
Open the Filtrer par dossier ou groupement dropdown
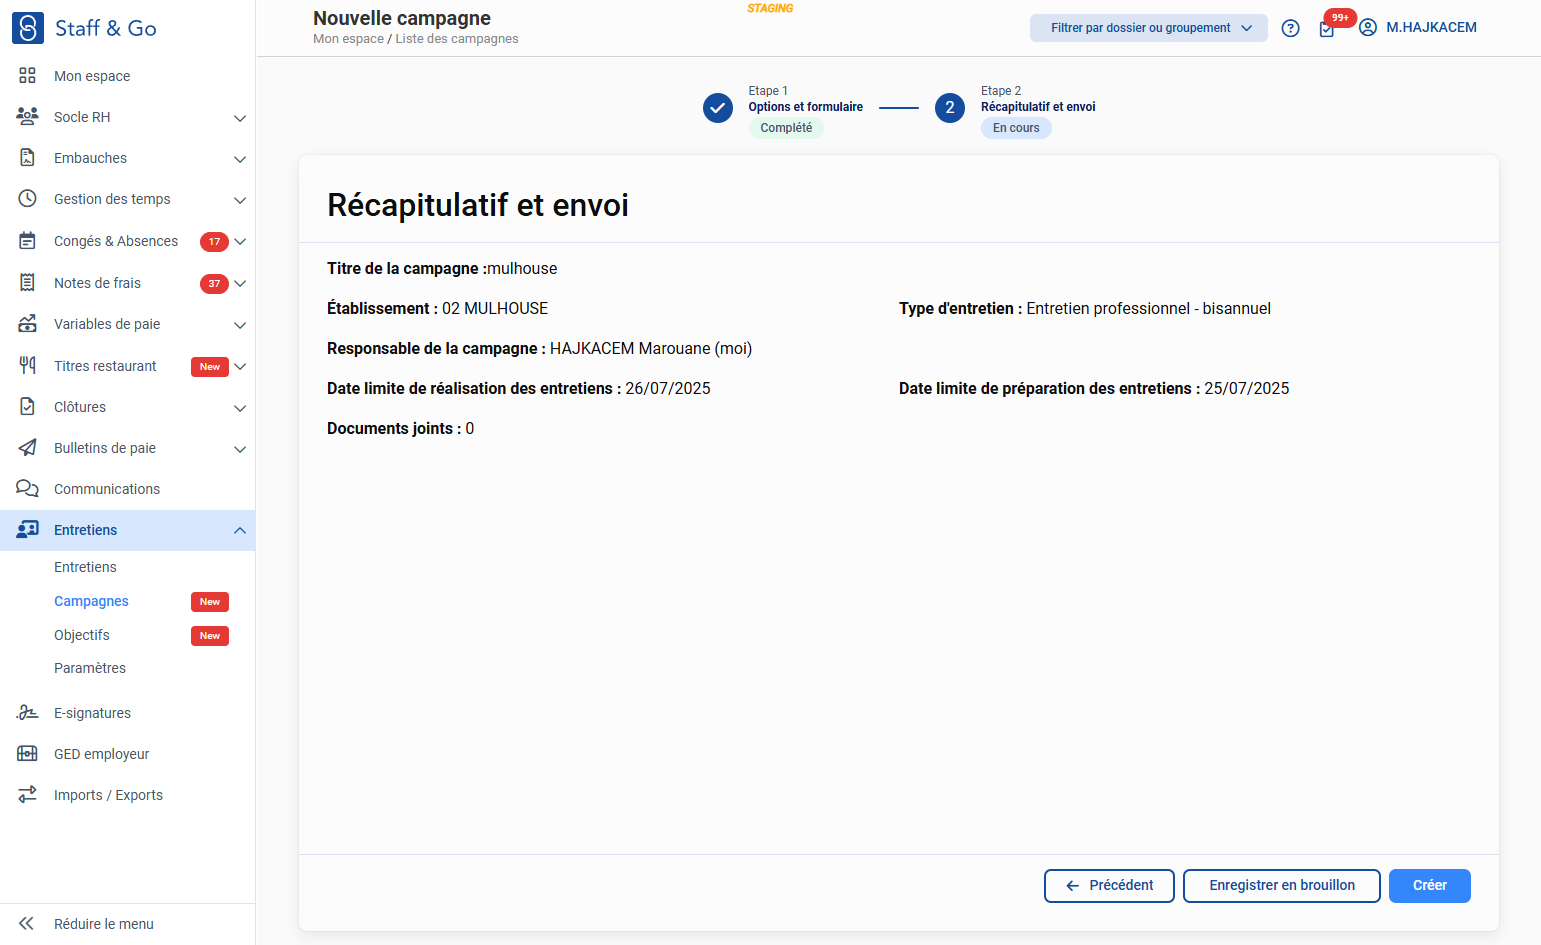pos(1149,28)
